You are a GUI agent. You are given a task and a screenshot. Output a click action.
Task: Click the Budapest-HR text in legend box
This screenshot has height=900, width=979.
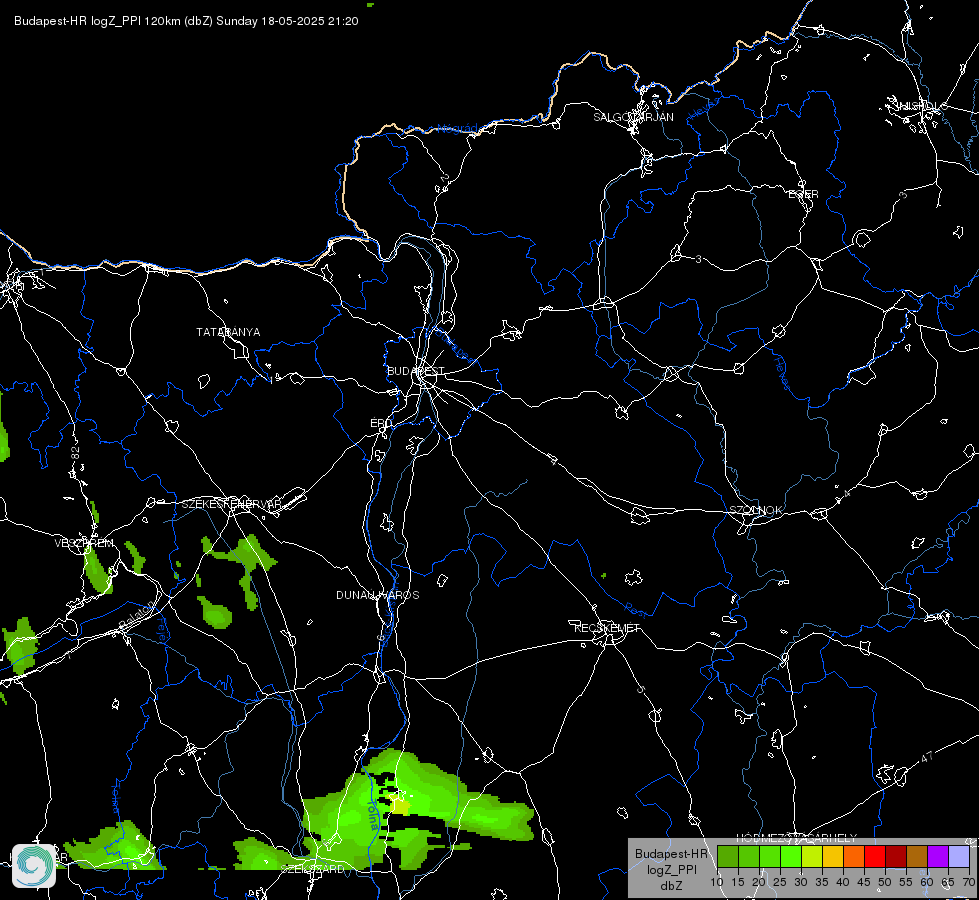[672, 854]
